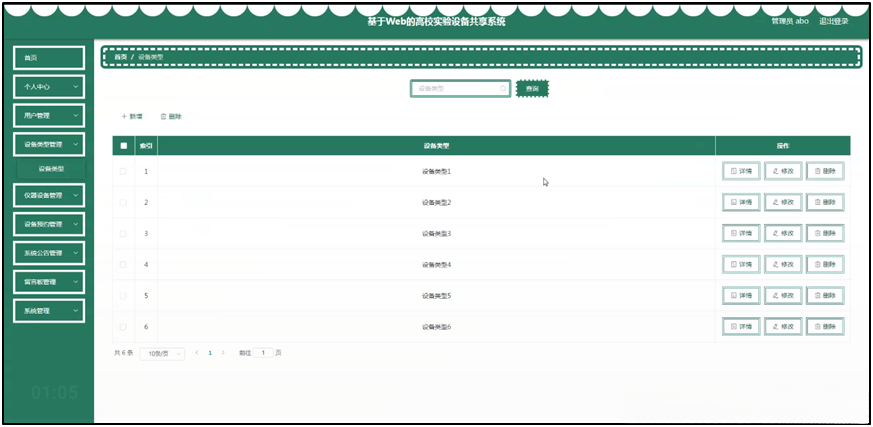Remove 设备类型3 with 删除
This screenshot has height=427, width=873.
pos(825,233)
